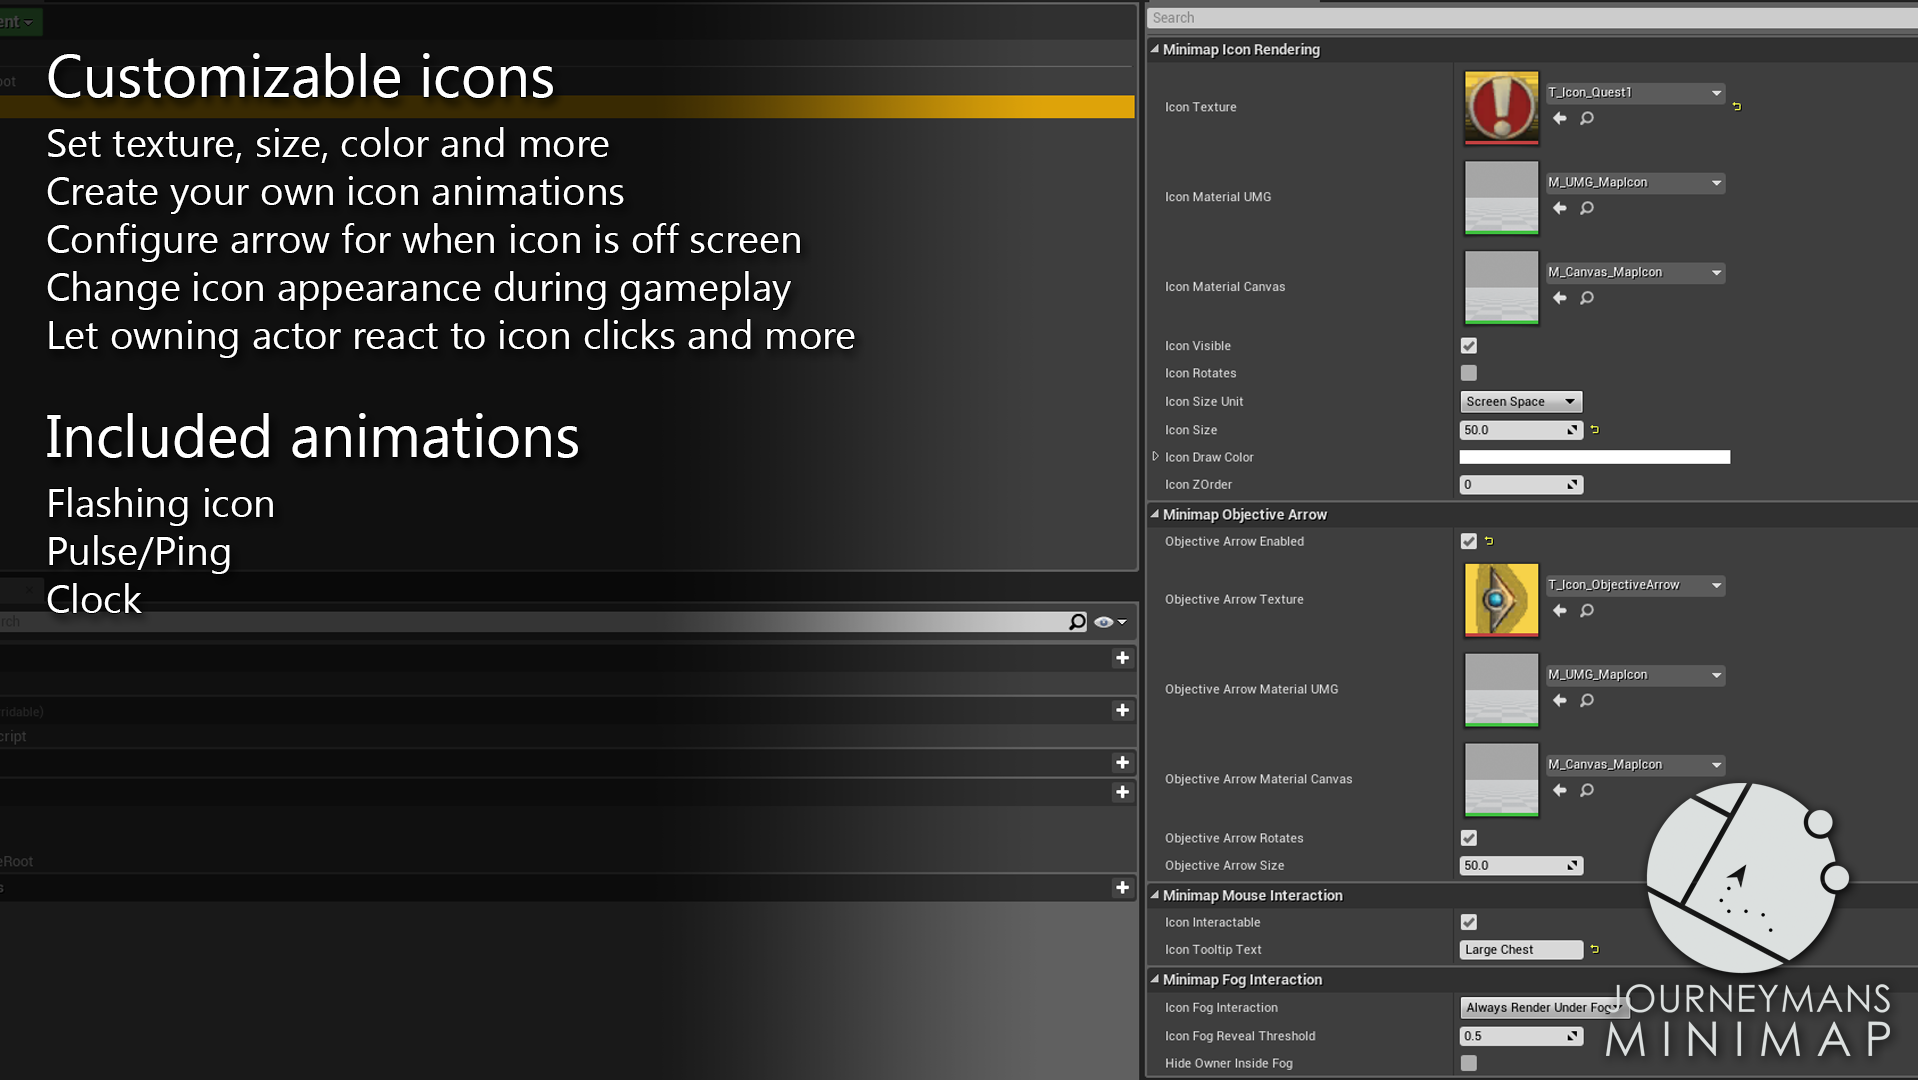Image resolution: width=1918 pixels, height=1080 pixels.
Task: Open the Icon Size Unit Screen Space dropdown
Action: (x=1521, y=402)
